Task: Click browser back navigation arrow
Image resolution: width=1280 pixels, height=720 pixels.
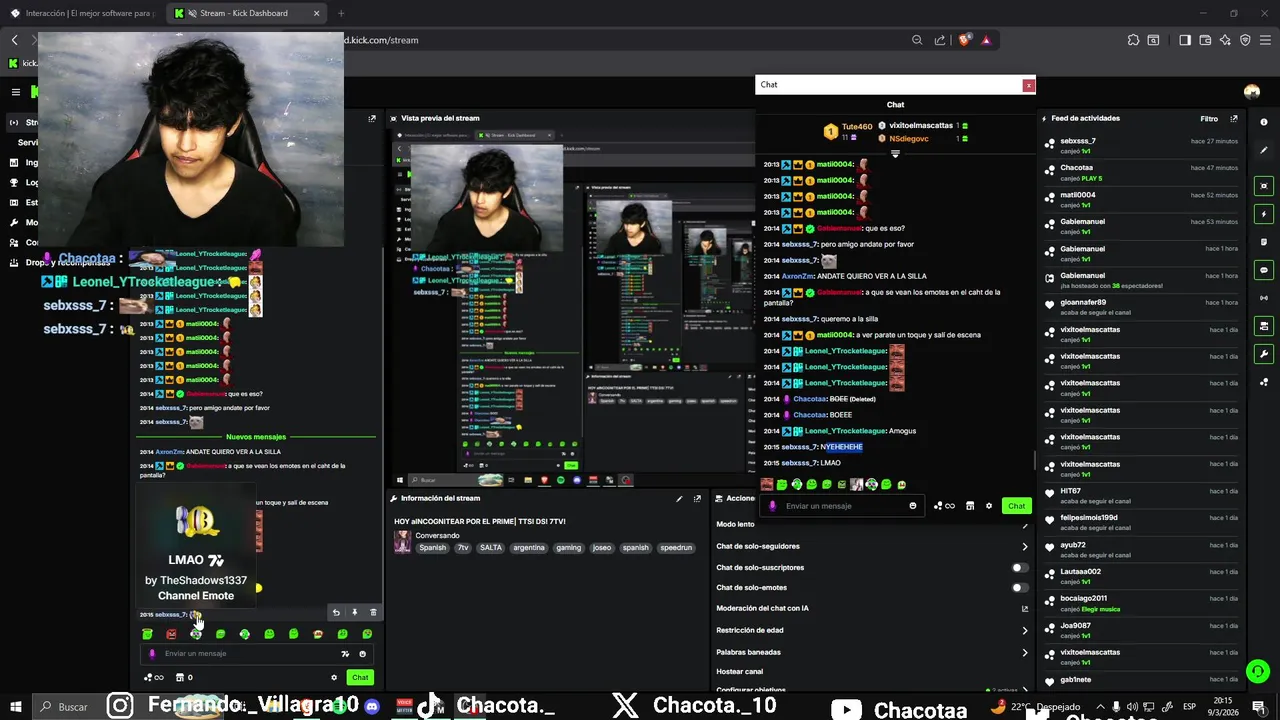Action: tap(15, 40)
